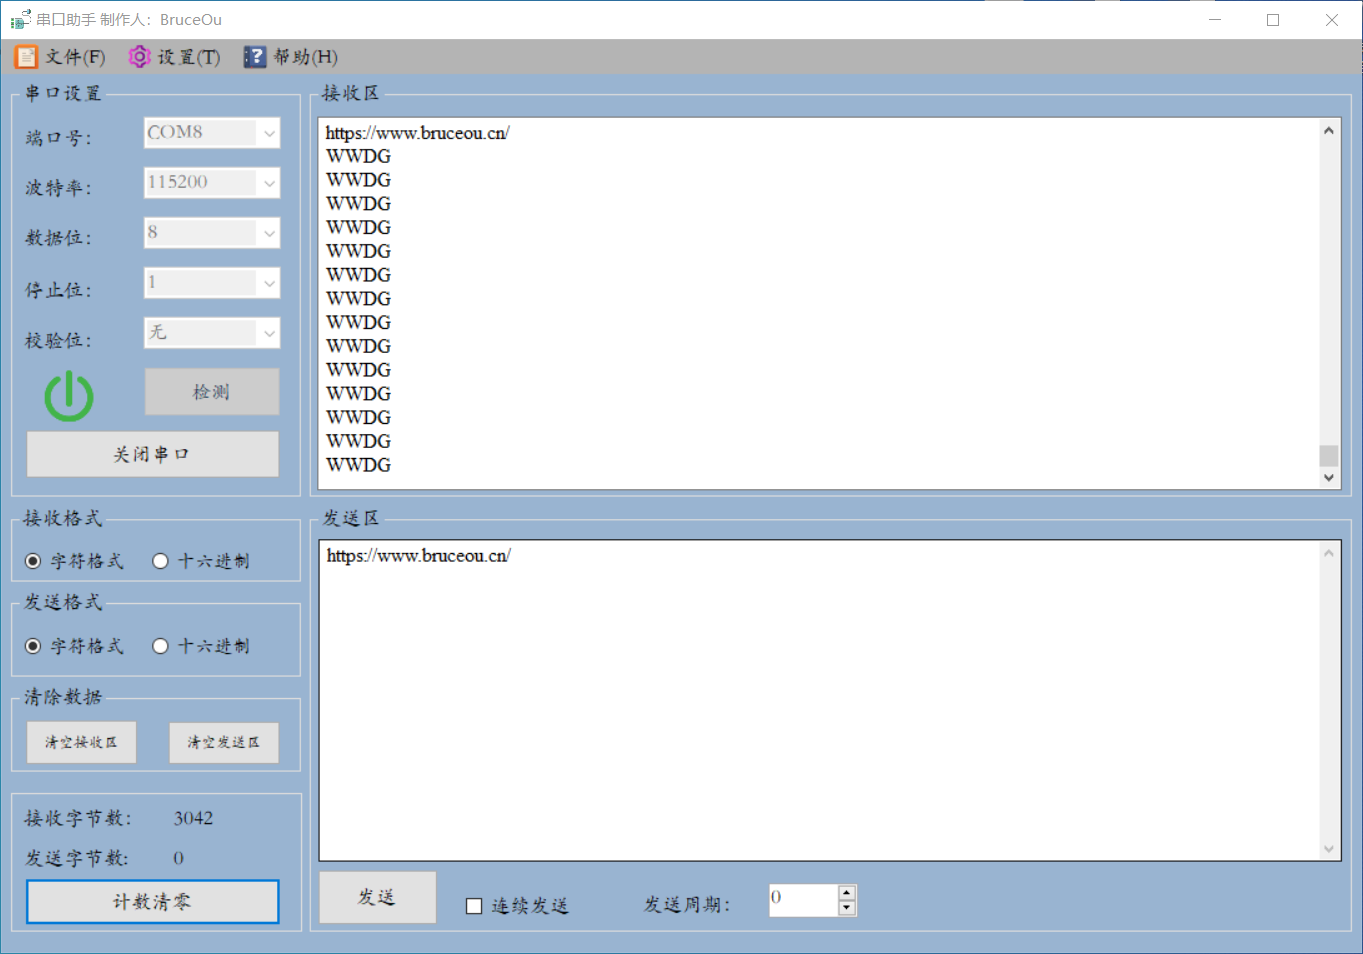Click the 清空接收区 button
This screenshot has width=1363, height=954.
coord(81,743)
